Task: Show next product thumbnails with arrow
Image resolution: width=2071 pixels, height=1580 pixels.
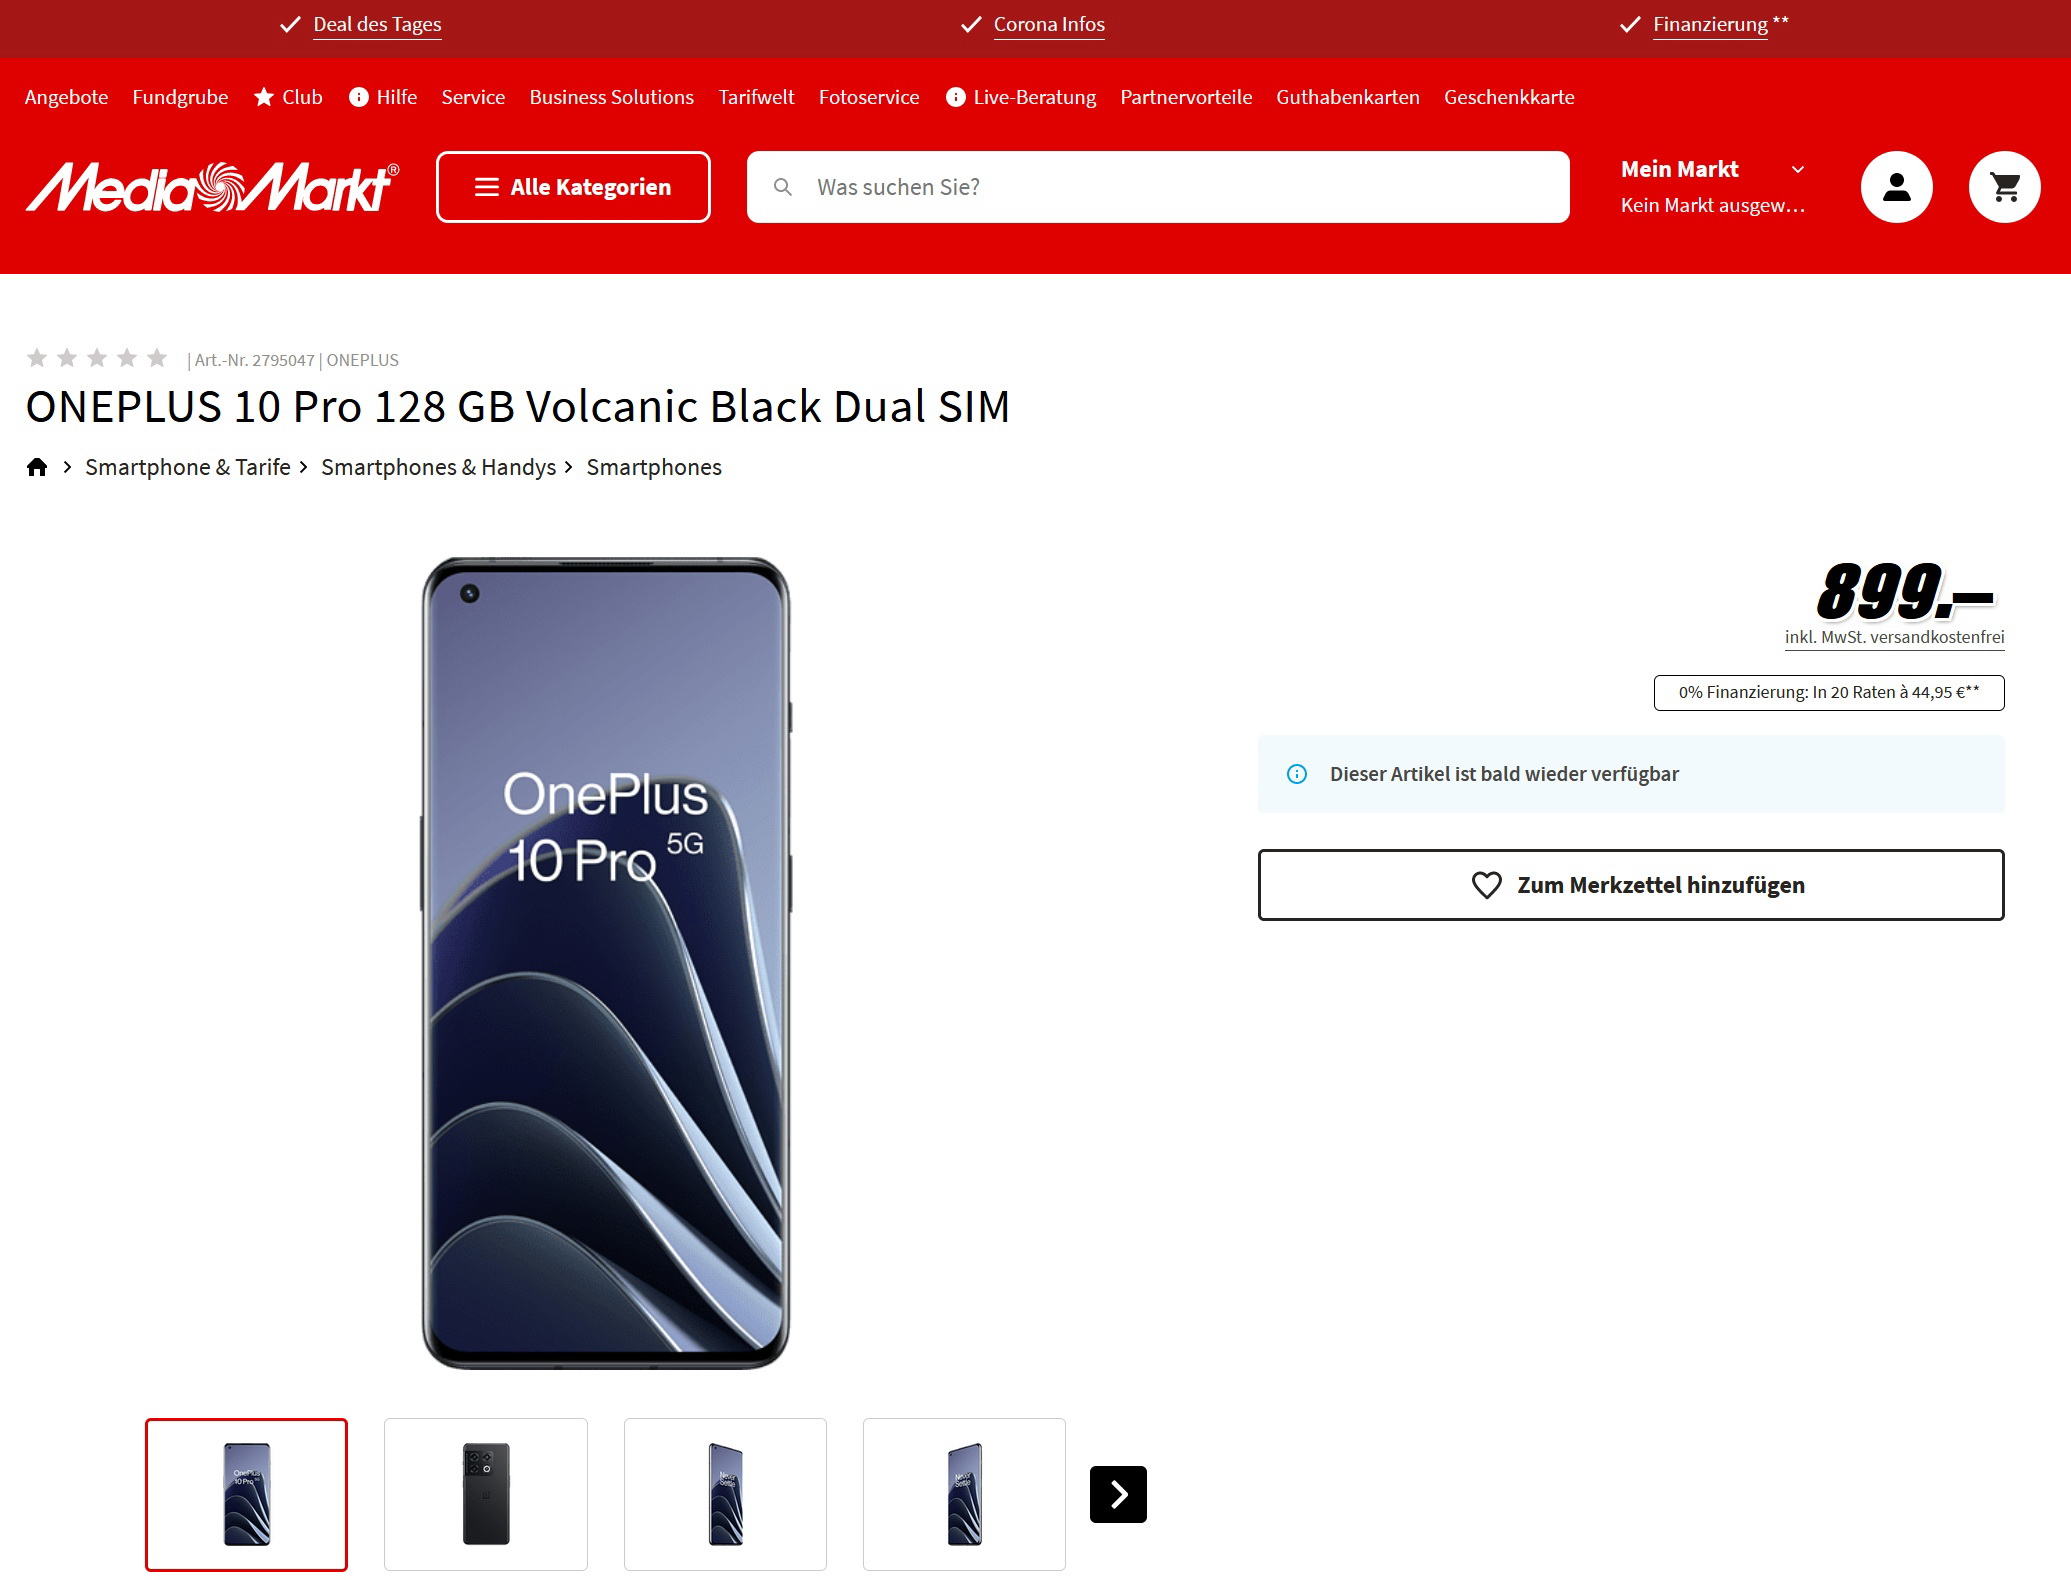Action: coord(1118,1494)
